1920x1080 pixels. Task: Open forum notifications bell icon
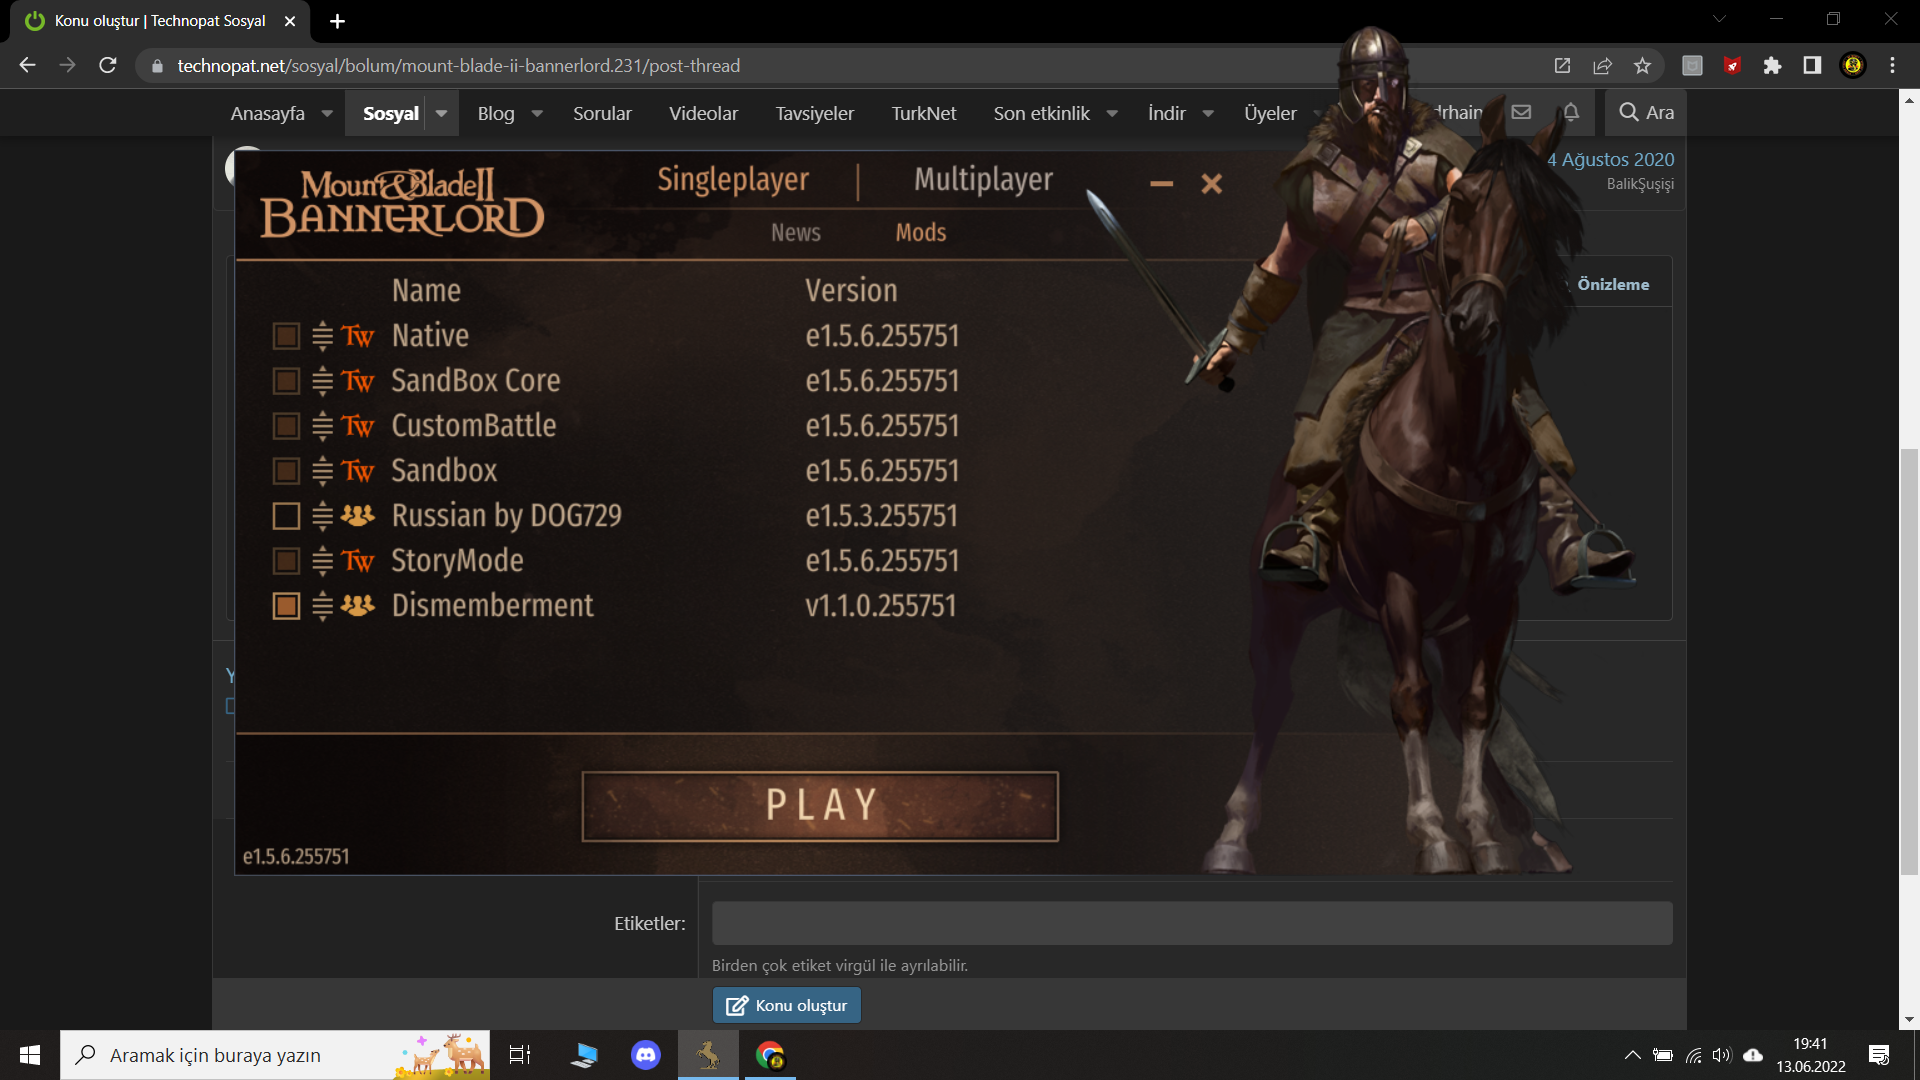[x=1571, y=112]
